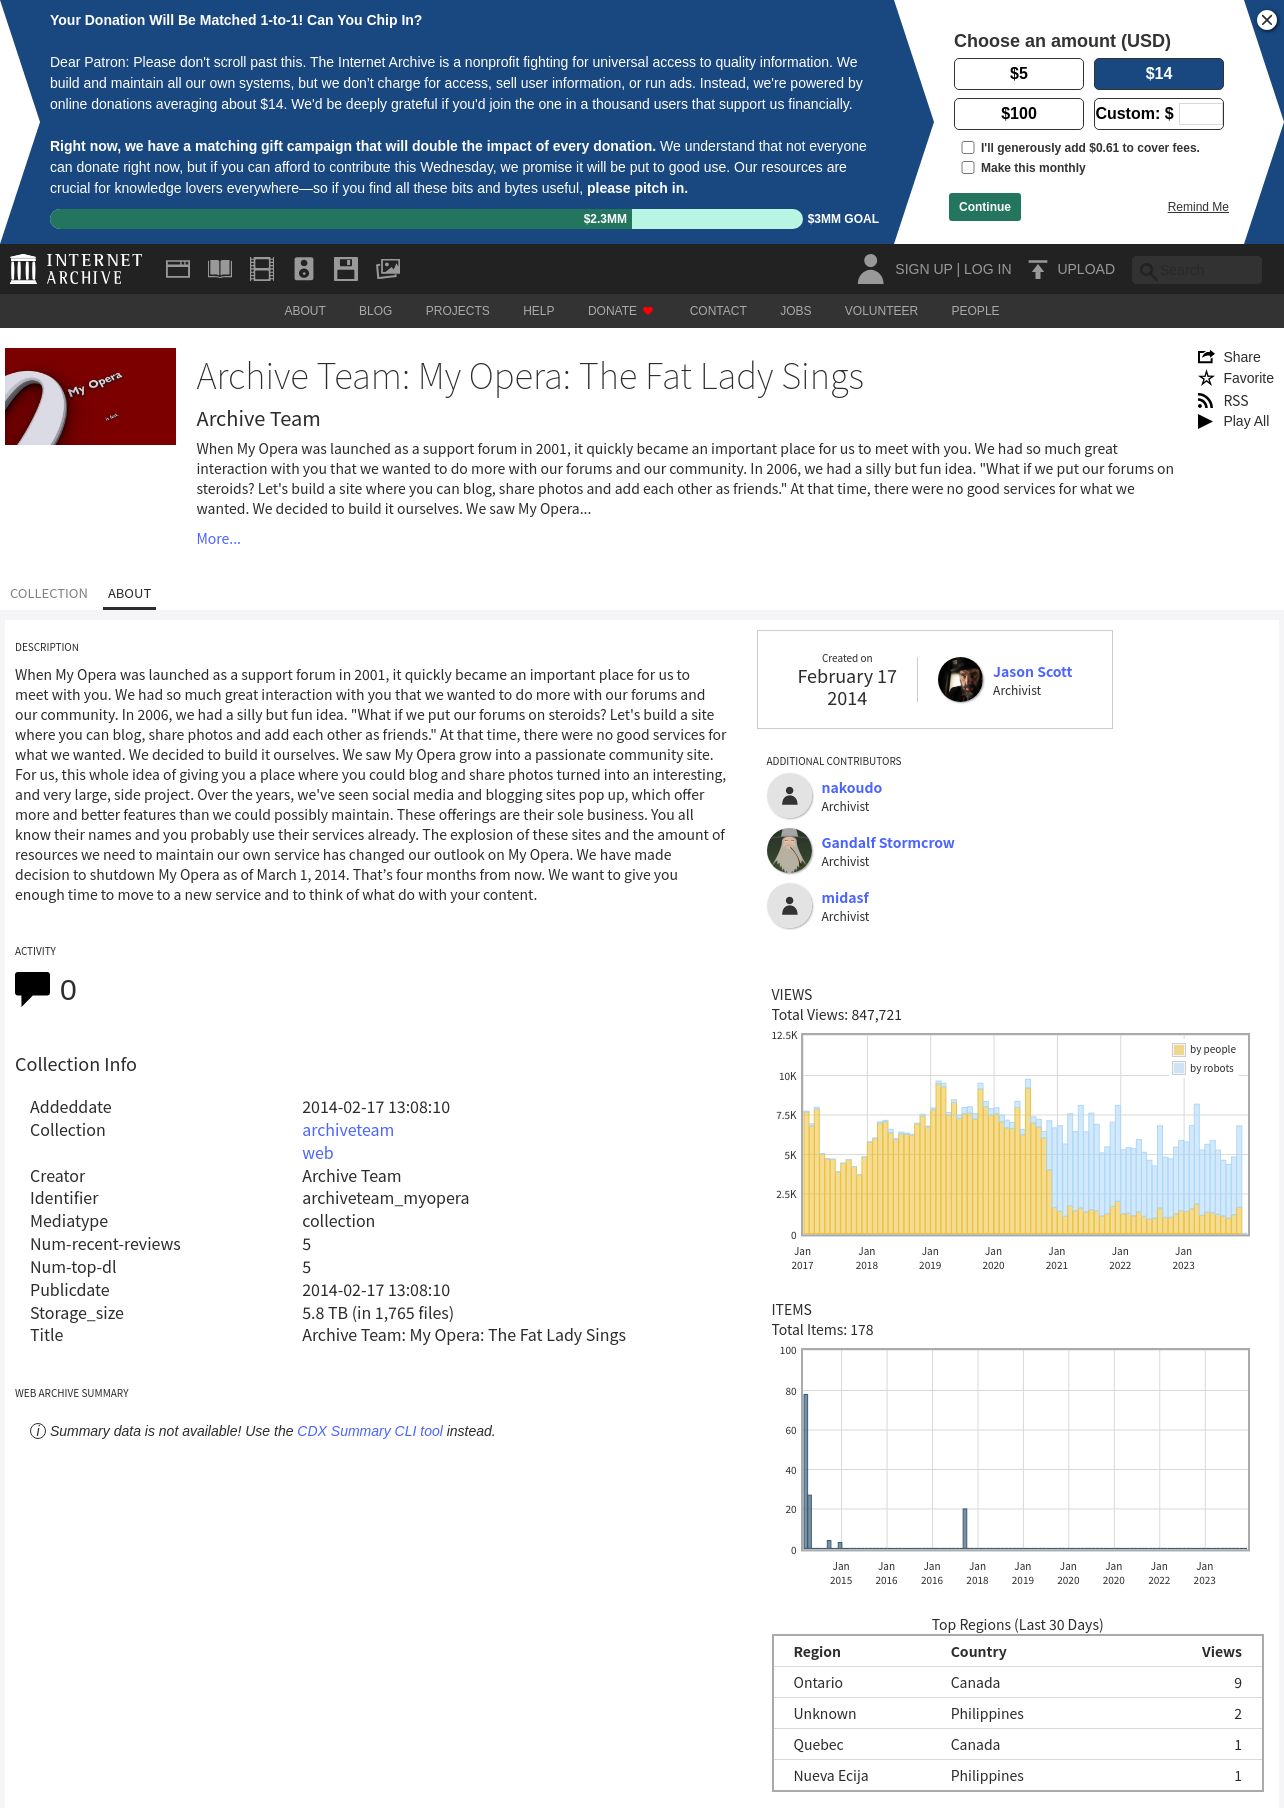The width and height of the screenshot is (1284, 1808).
Task: Enable generously add $0.61 fee checkbox
Action: [968, 147]
